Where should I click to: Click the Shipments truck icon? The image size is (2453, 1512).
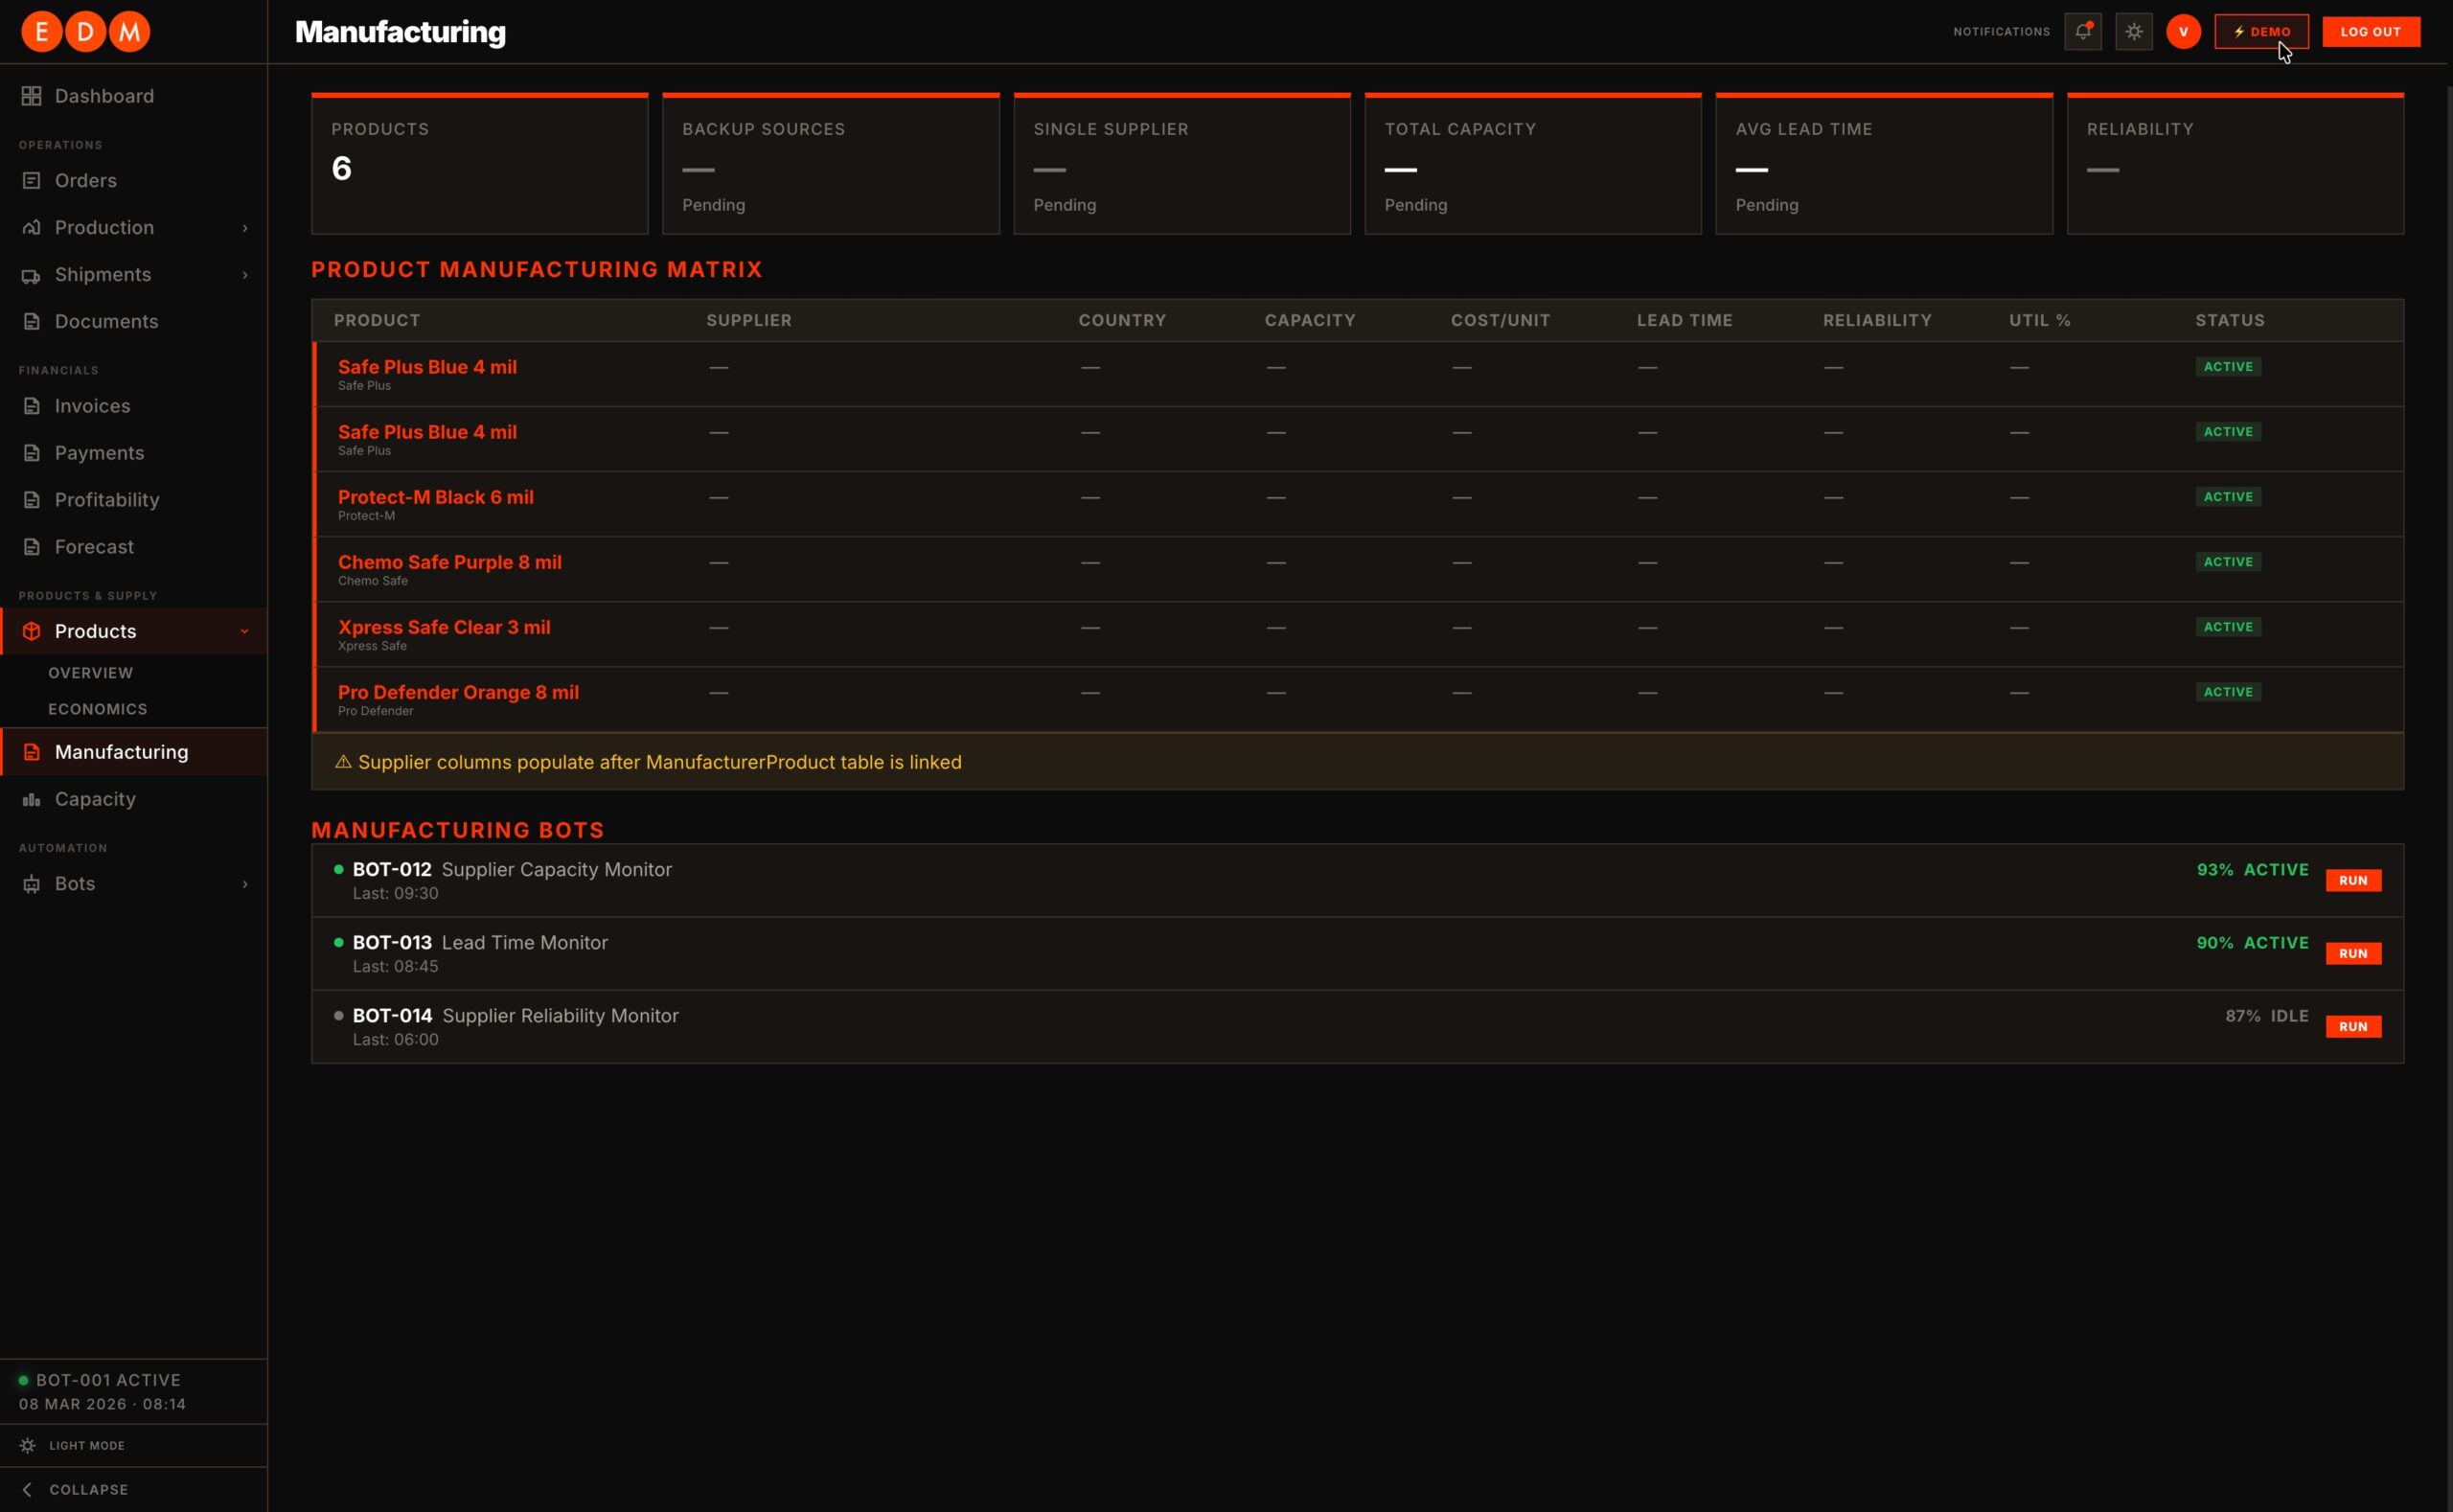point(31,275)
